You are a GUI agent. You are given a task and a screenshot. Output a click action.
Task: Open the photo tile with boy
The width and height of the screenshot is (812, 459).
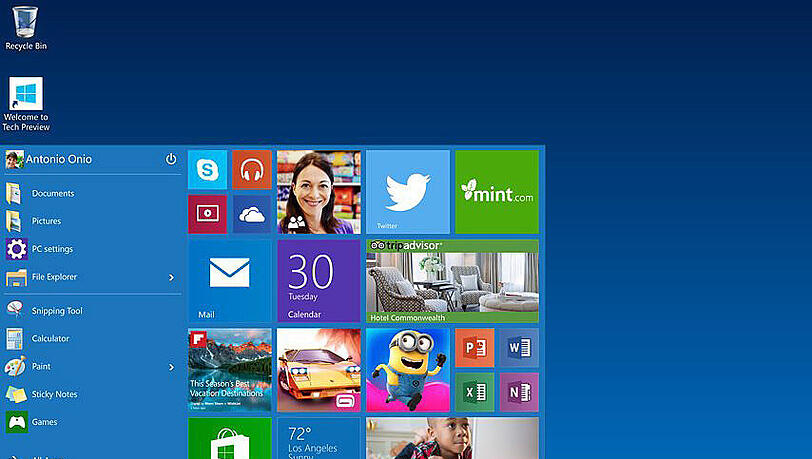tap(453, 438)
